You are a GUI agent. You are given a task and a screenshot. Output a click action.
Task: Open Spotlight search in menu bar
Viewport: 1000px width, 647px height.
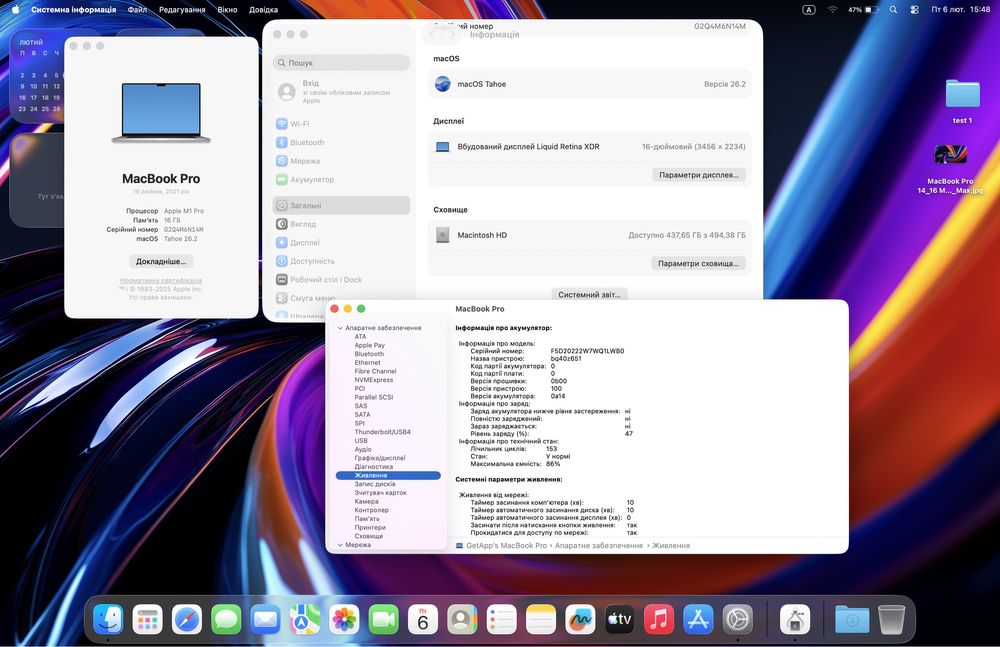pos(893,10)
